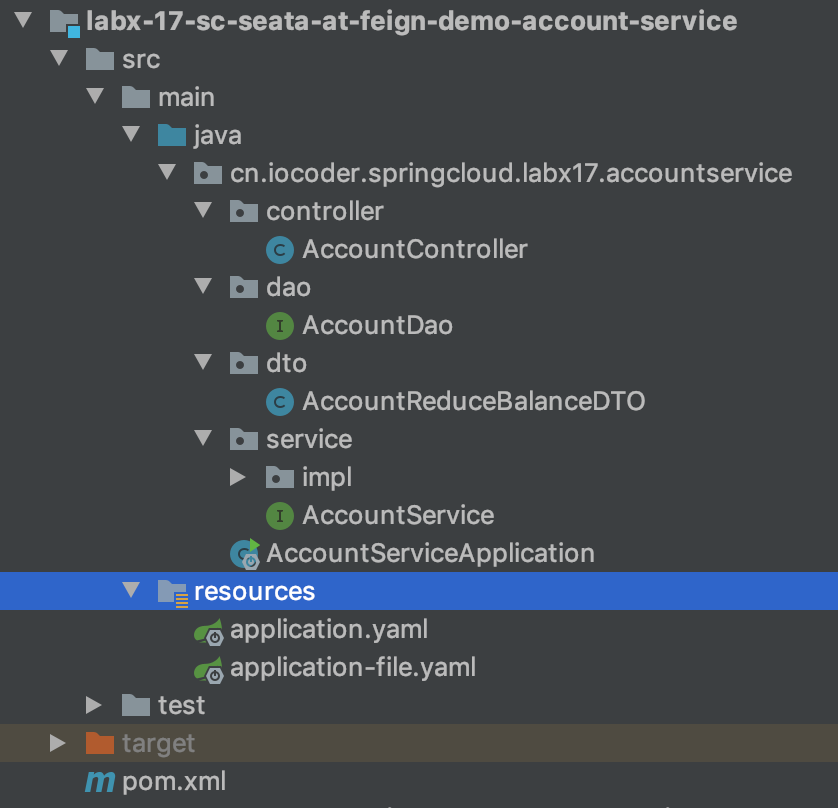Collapse the resources folder arrow
Screen dimensions: 838x808
coord(130,591)
